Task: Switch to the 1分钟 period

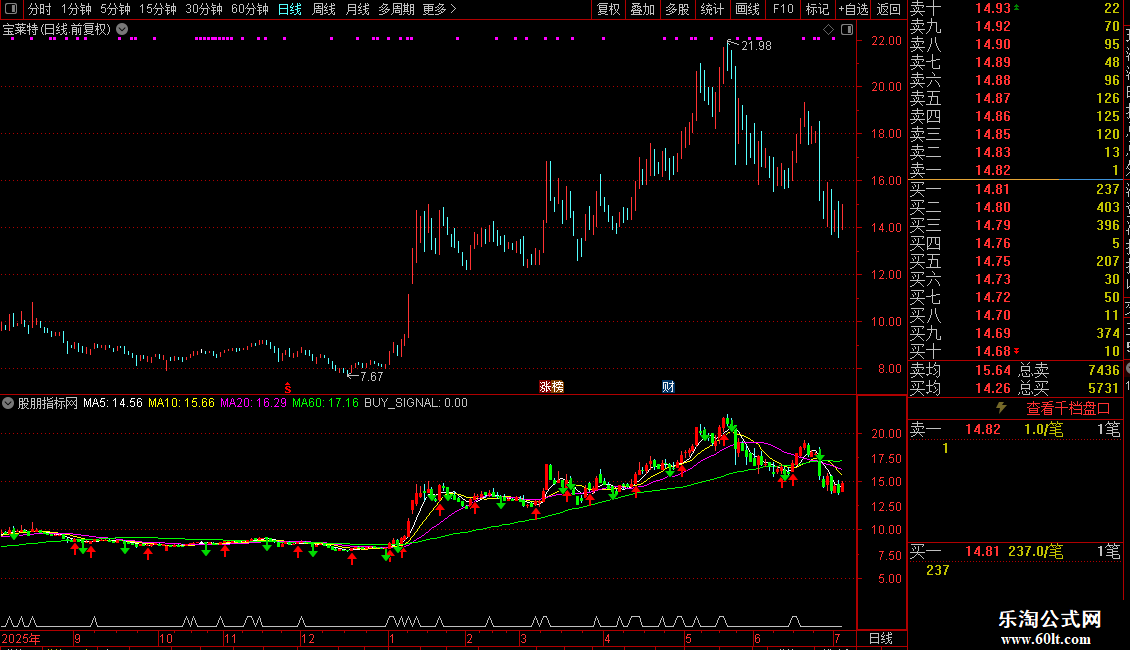Action: [x=76, y=9]
